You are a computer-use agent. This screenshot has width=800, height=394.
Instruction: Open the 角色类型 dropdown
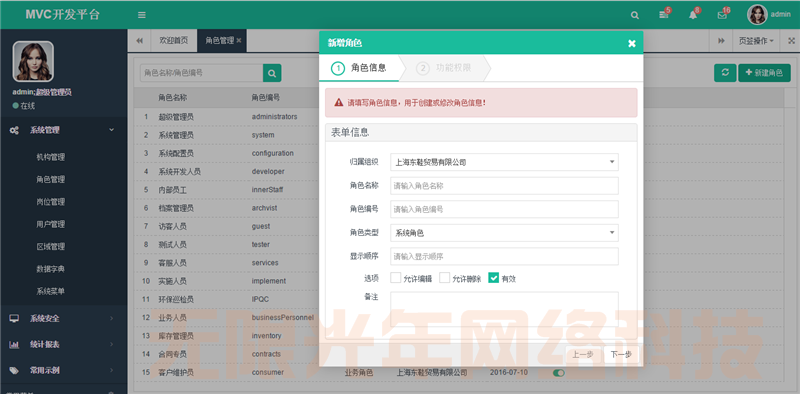tap(504, 233)
